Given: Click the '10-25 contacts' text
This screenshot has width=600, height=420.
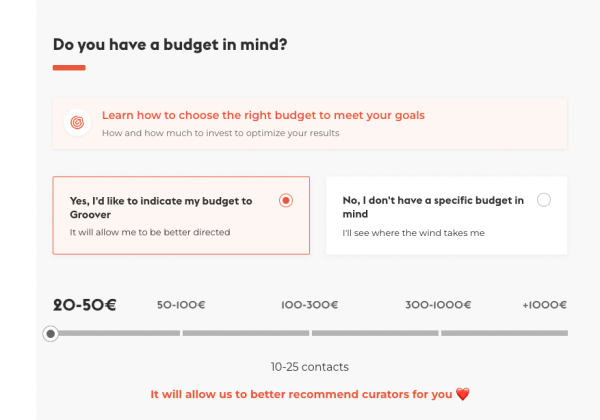Looking at the screenshot, I should pyautogui.click(x=309, y=367).
